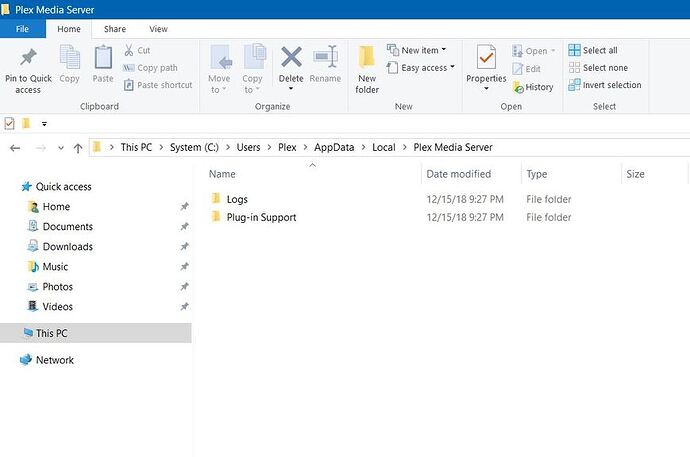Click pin icon beside Downloads
The image size is (690, 457).
[x=184, y=247]
